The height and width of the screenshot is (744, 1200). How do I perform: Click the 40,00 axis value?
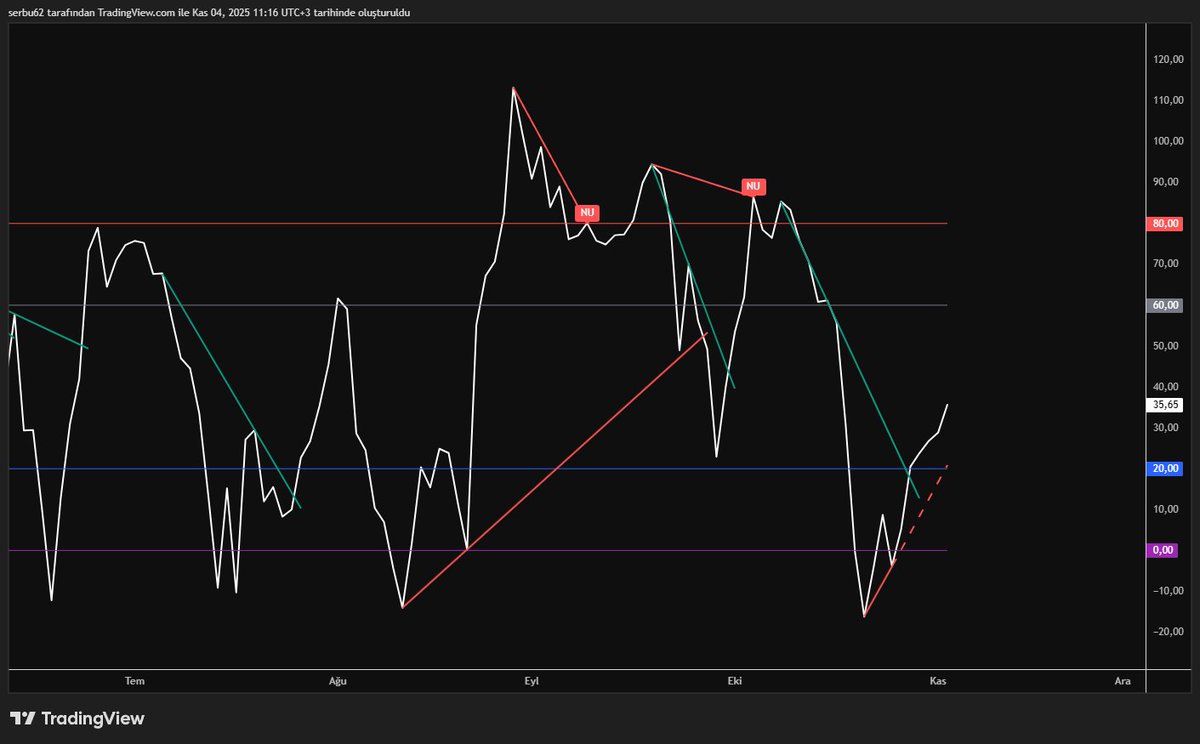[x=1167, y=387]
